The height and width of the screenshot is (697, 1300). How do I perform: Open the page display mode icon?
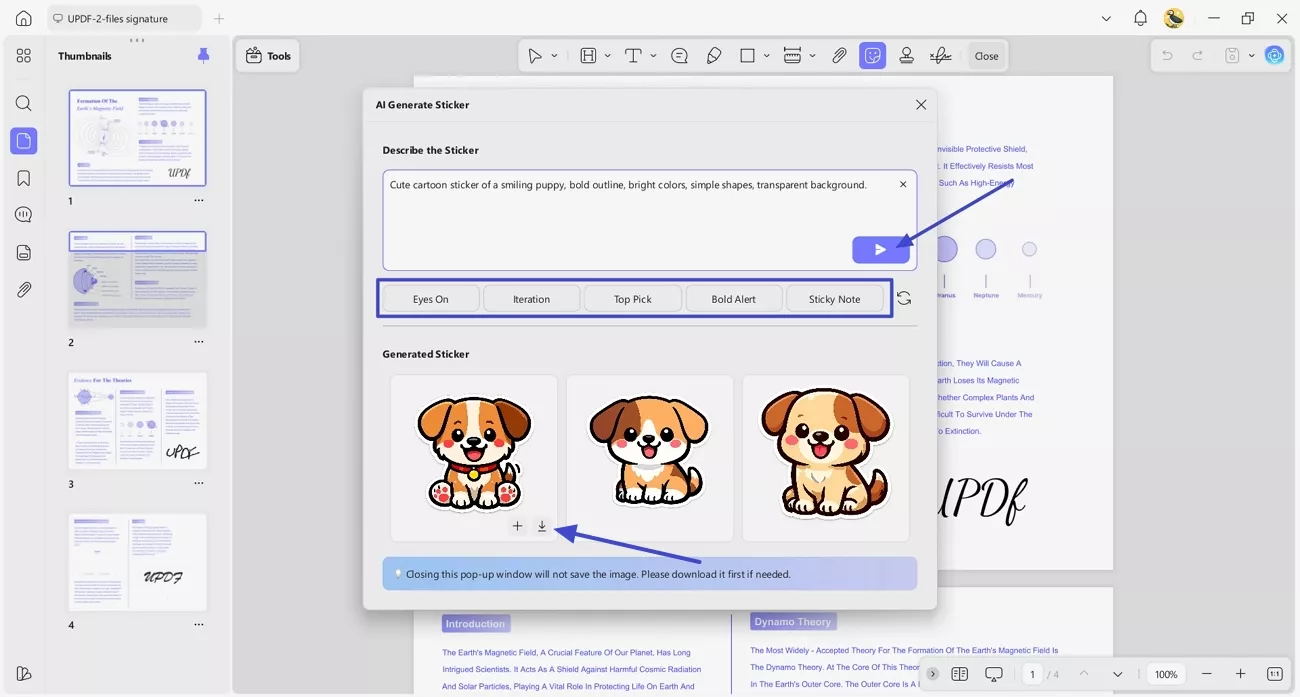click(x=959, y=674)
